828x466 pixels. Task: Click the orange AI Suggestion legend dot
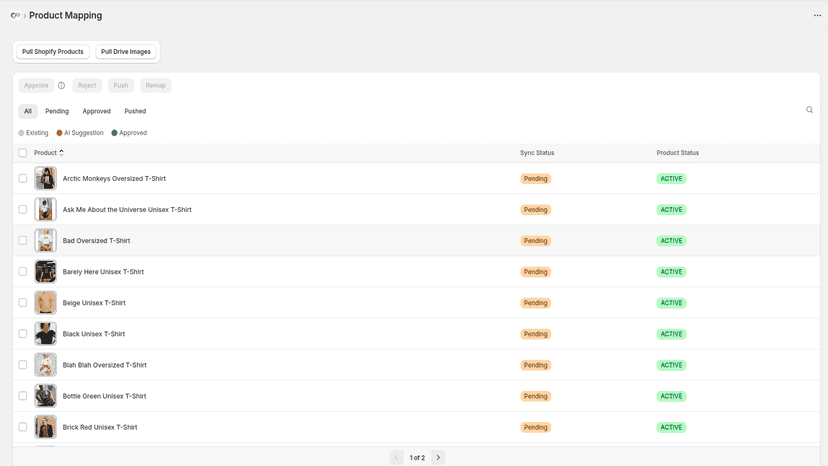point(59,133)
